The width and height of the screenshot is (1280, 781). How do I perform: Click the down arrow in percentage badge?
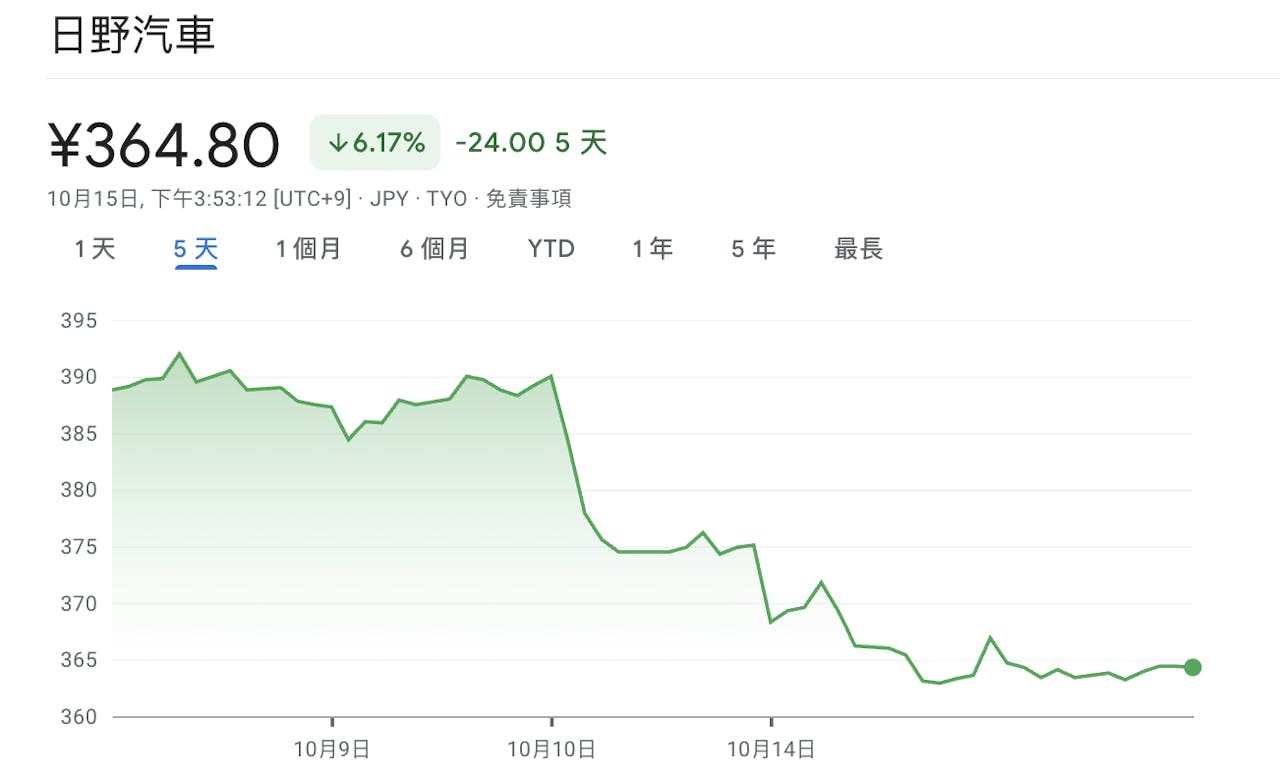coord(337,143)
